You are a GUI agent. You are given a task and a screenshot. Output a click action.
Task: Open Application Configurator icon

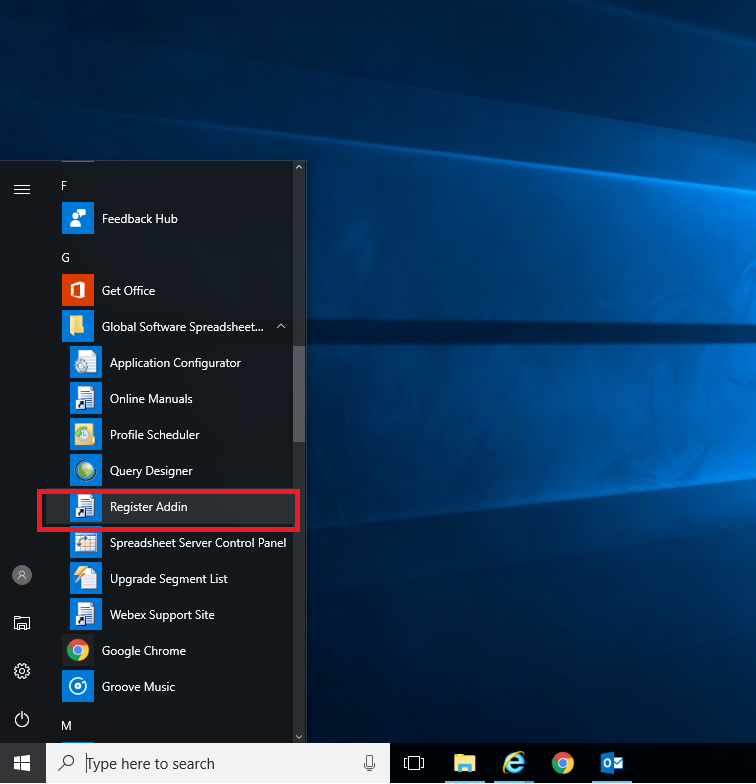(x=86, y=363)
